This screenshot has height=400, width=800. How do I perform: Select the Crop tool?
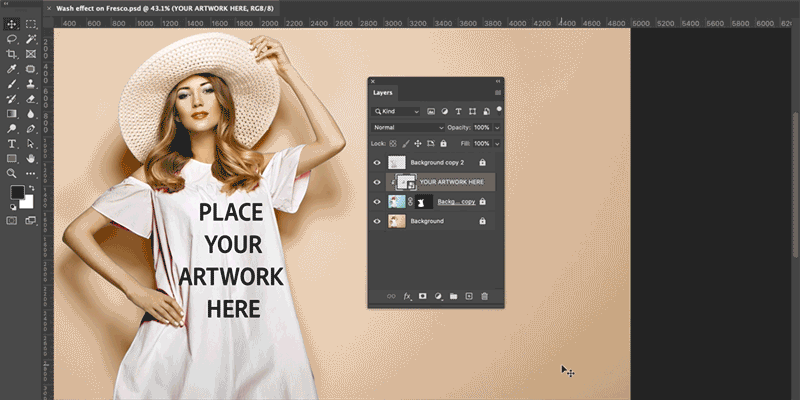click(x=12, y=55)
